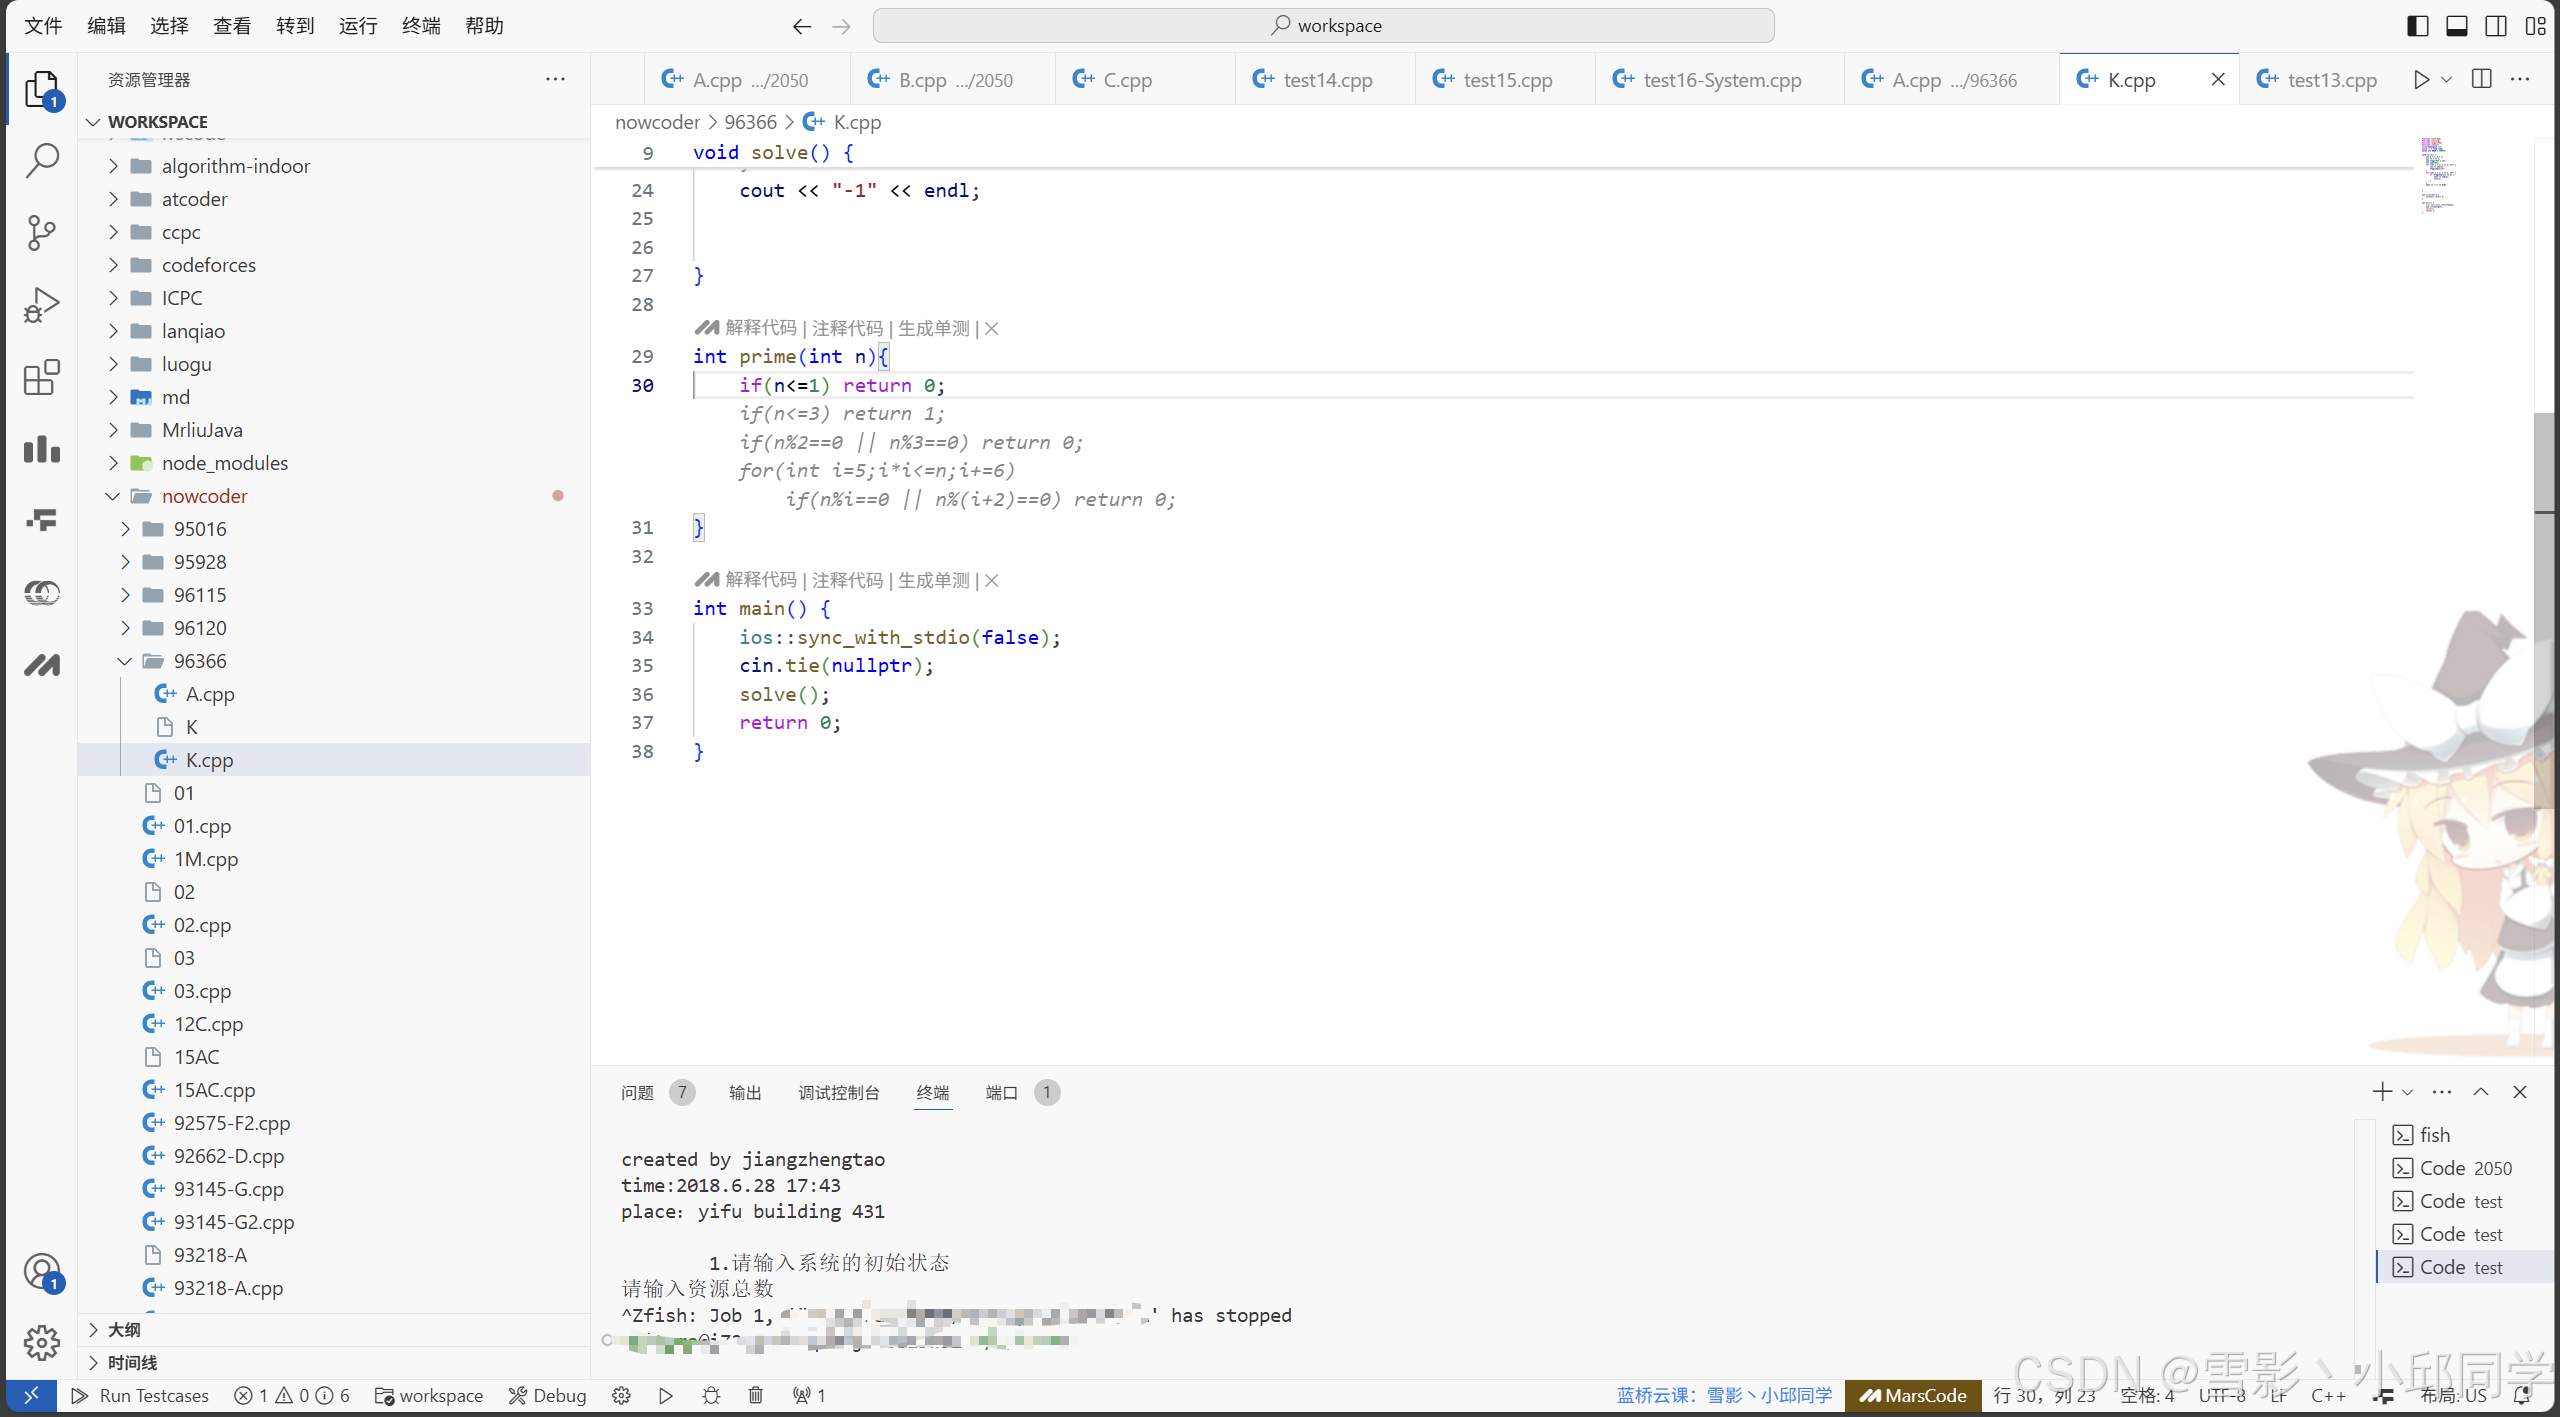This screenshot has width=2560, height=1417.
Task: Open the 终端 menu in menu bar
Action: coord(420,26)
